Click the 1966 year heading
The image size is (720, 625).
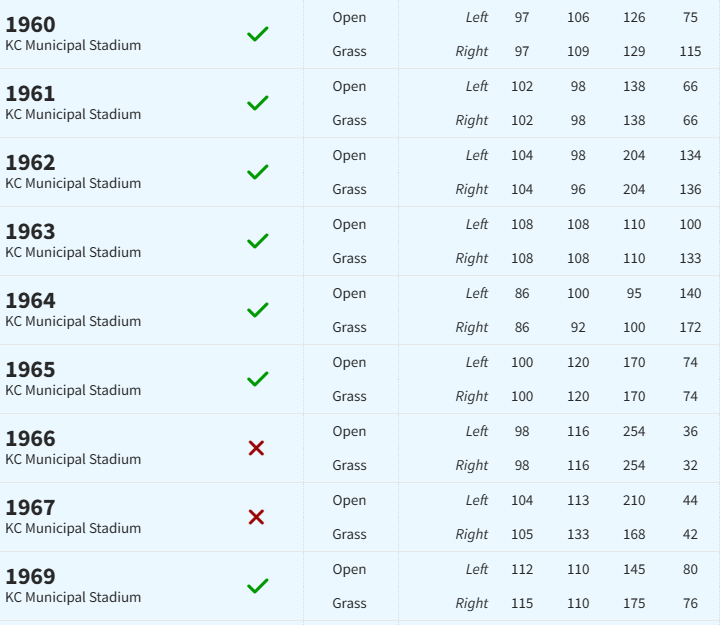coord(31,439)
